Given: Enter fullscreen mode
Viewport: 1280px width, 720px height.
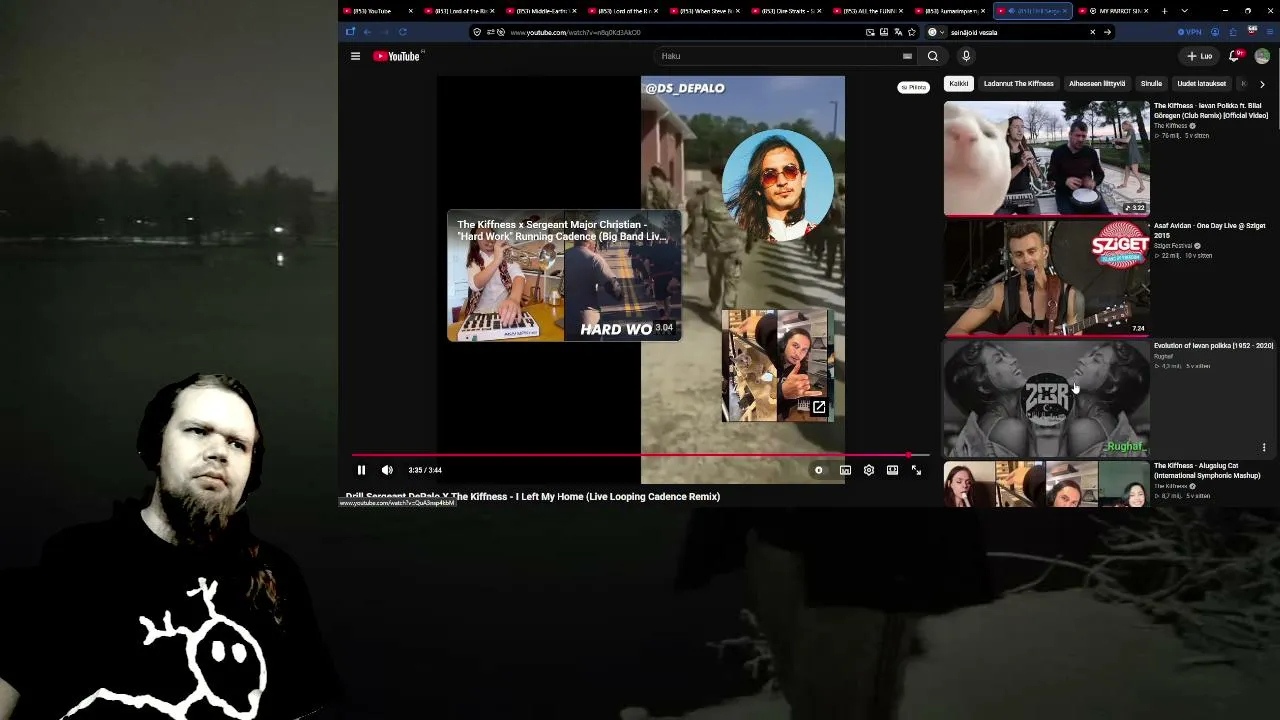Looking at the screenshot, I should pyautogui.click(x=916, y=470).
